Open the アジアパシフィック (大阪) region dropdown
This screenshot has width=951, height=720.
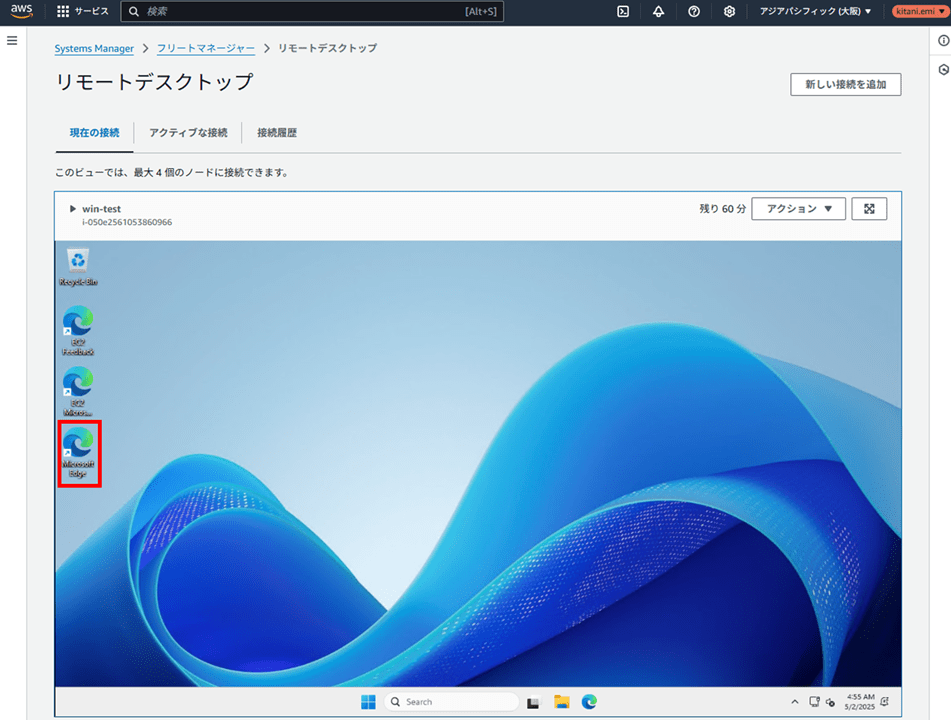[815, 12]
